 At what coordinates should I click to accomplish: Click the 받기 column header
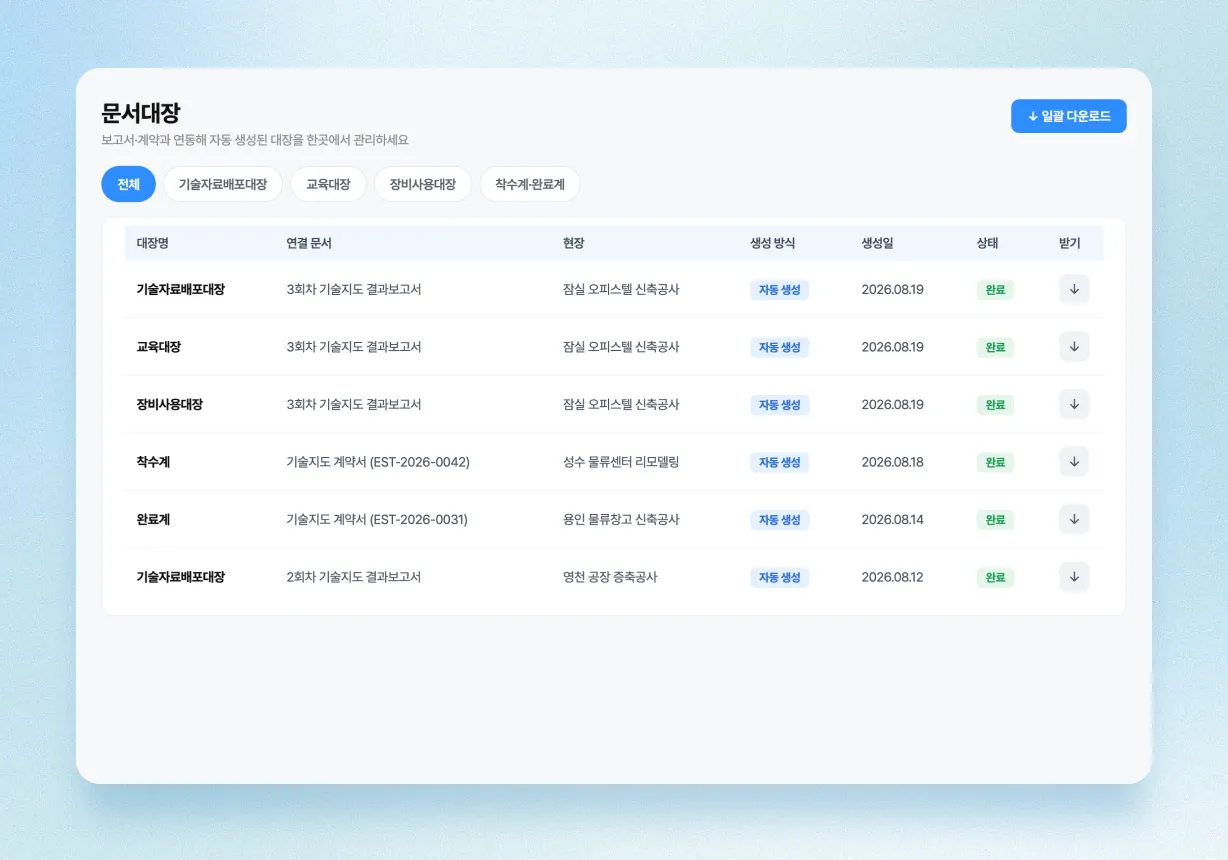pyautogui.click(x=1070, y=243)
